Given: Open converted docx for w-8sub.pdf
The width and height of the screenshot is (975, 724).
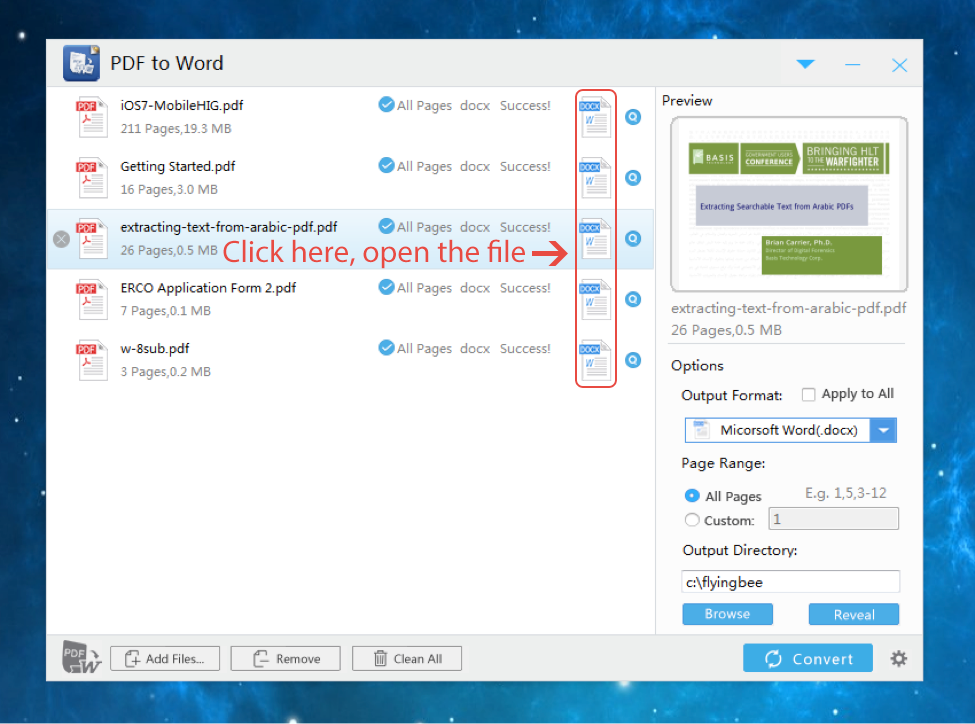Looking at the screenshot, I should click(x=595, y=361).
